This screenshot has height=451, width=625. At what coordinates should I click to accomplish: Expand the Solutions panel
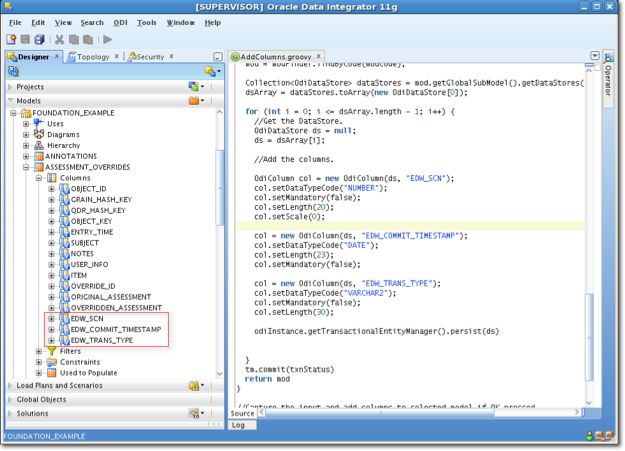pos(10,413)
